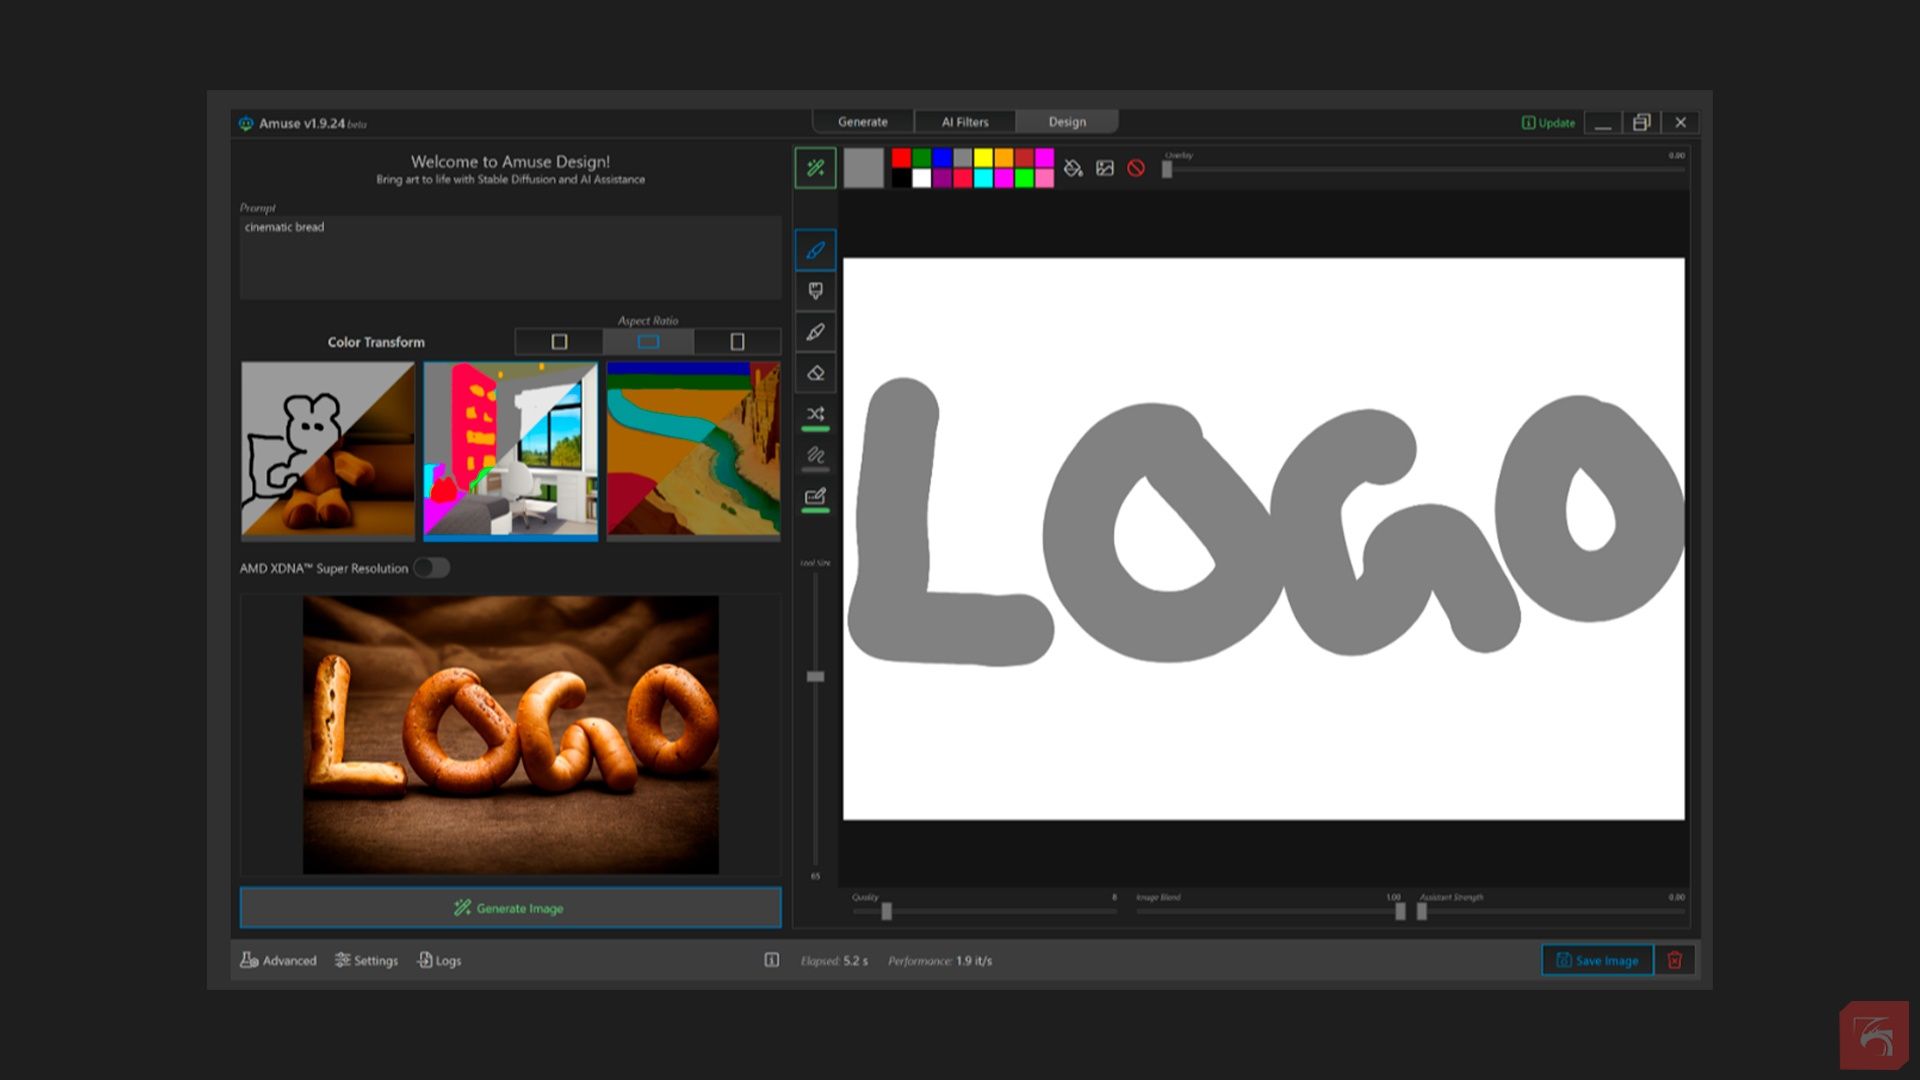Click the paint bucket fill icon
Screen dimensions: 1920x1080
pyautogui.click(x=1073, y=168)
